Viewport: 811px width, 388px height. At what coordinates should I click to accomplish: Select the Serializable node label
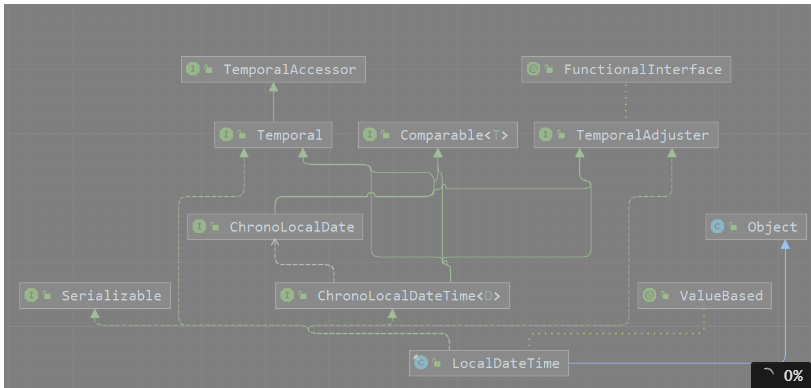[111, 295]
